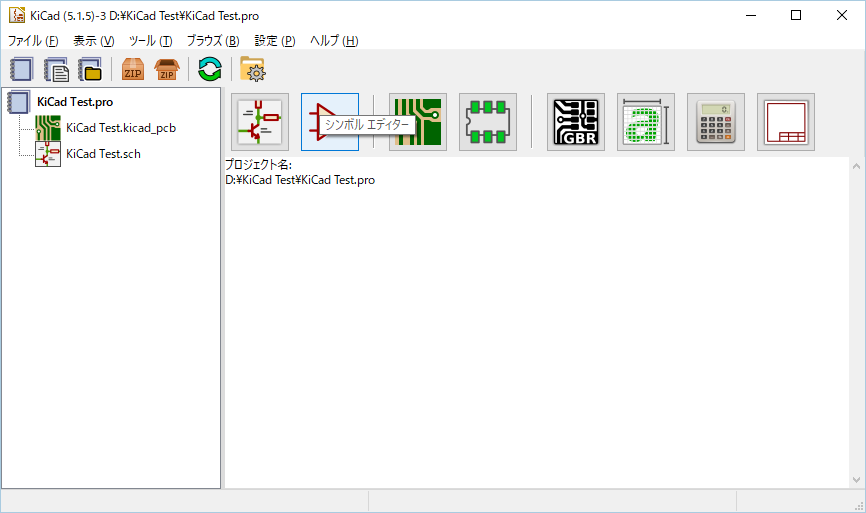This screenshot has height=513, width=866.
Task: Open the ツール (T) menu
Action: (x=151, y=41)
